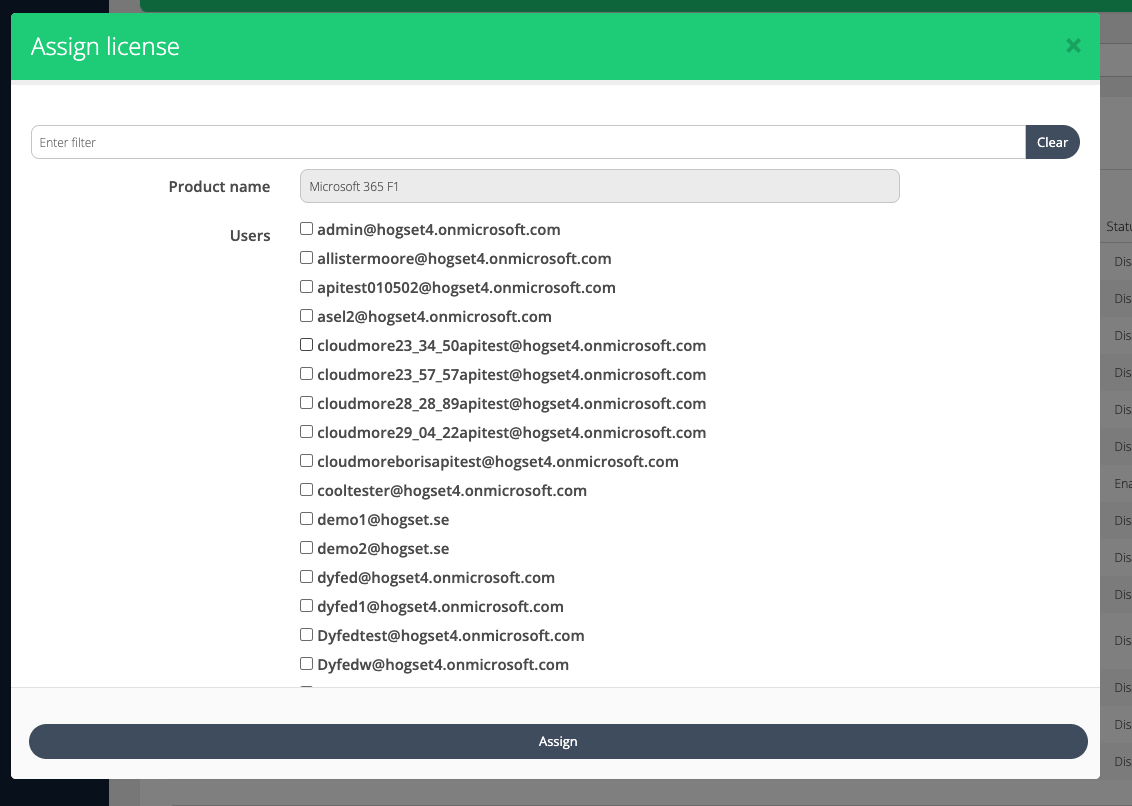Check cloudmore29_04_22apitest user checkbox

click(x=307, y=432)
